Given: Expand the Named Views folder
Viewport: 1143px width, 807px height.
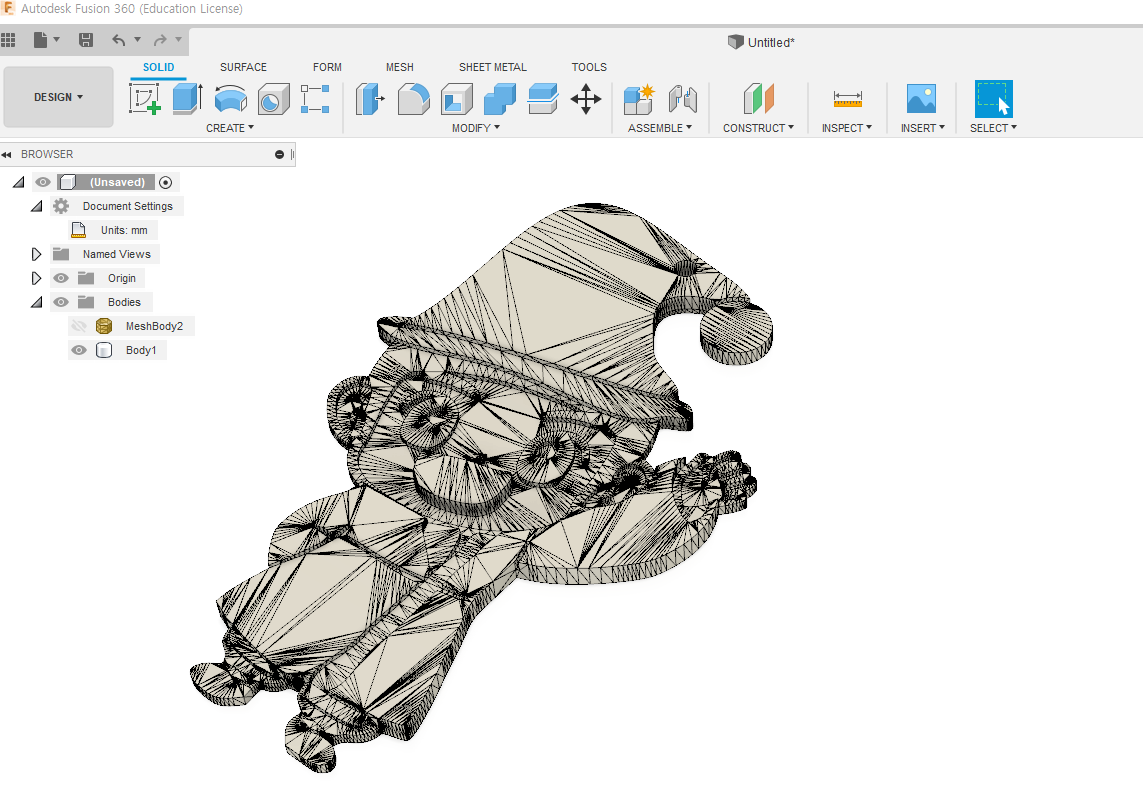Looking at the screenshot, I should click(x=36, y=254).
